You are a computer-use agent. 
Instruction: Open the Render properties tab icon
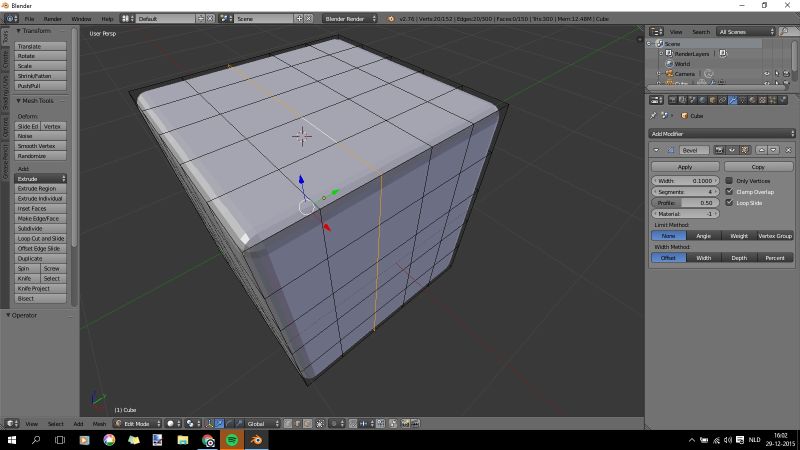coord(673,100)
